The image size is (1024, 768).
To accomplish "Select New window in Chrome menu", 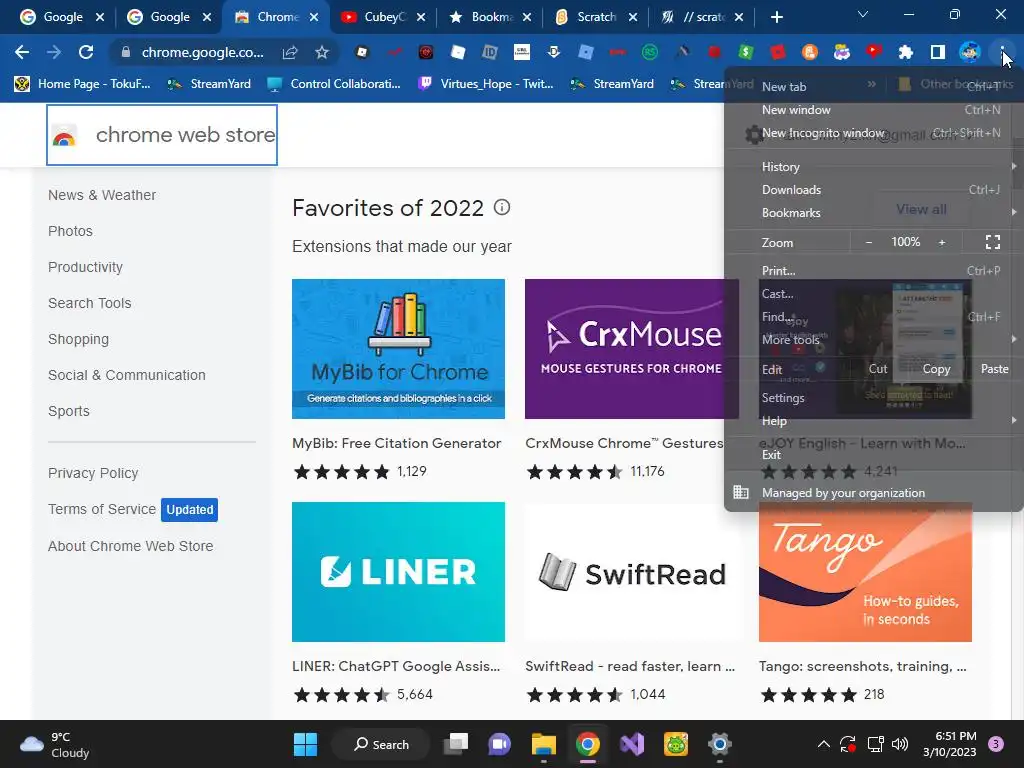I will pos(874,110).
